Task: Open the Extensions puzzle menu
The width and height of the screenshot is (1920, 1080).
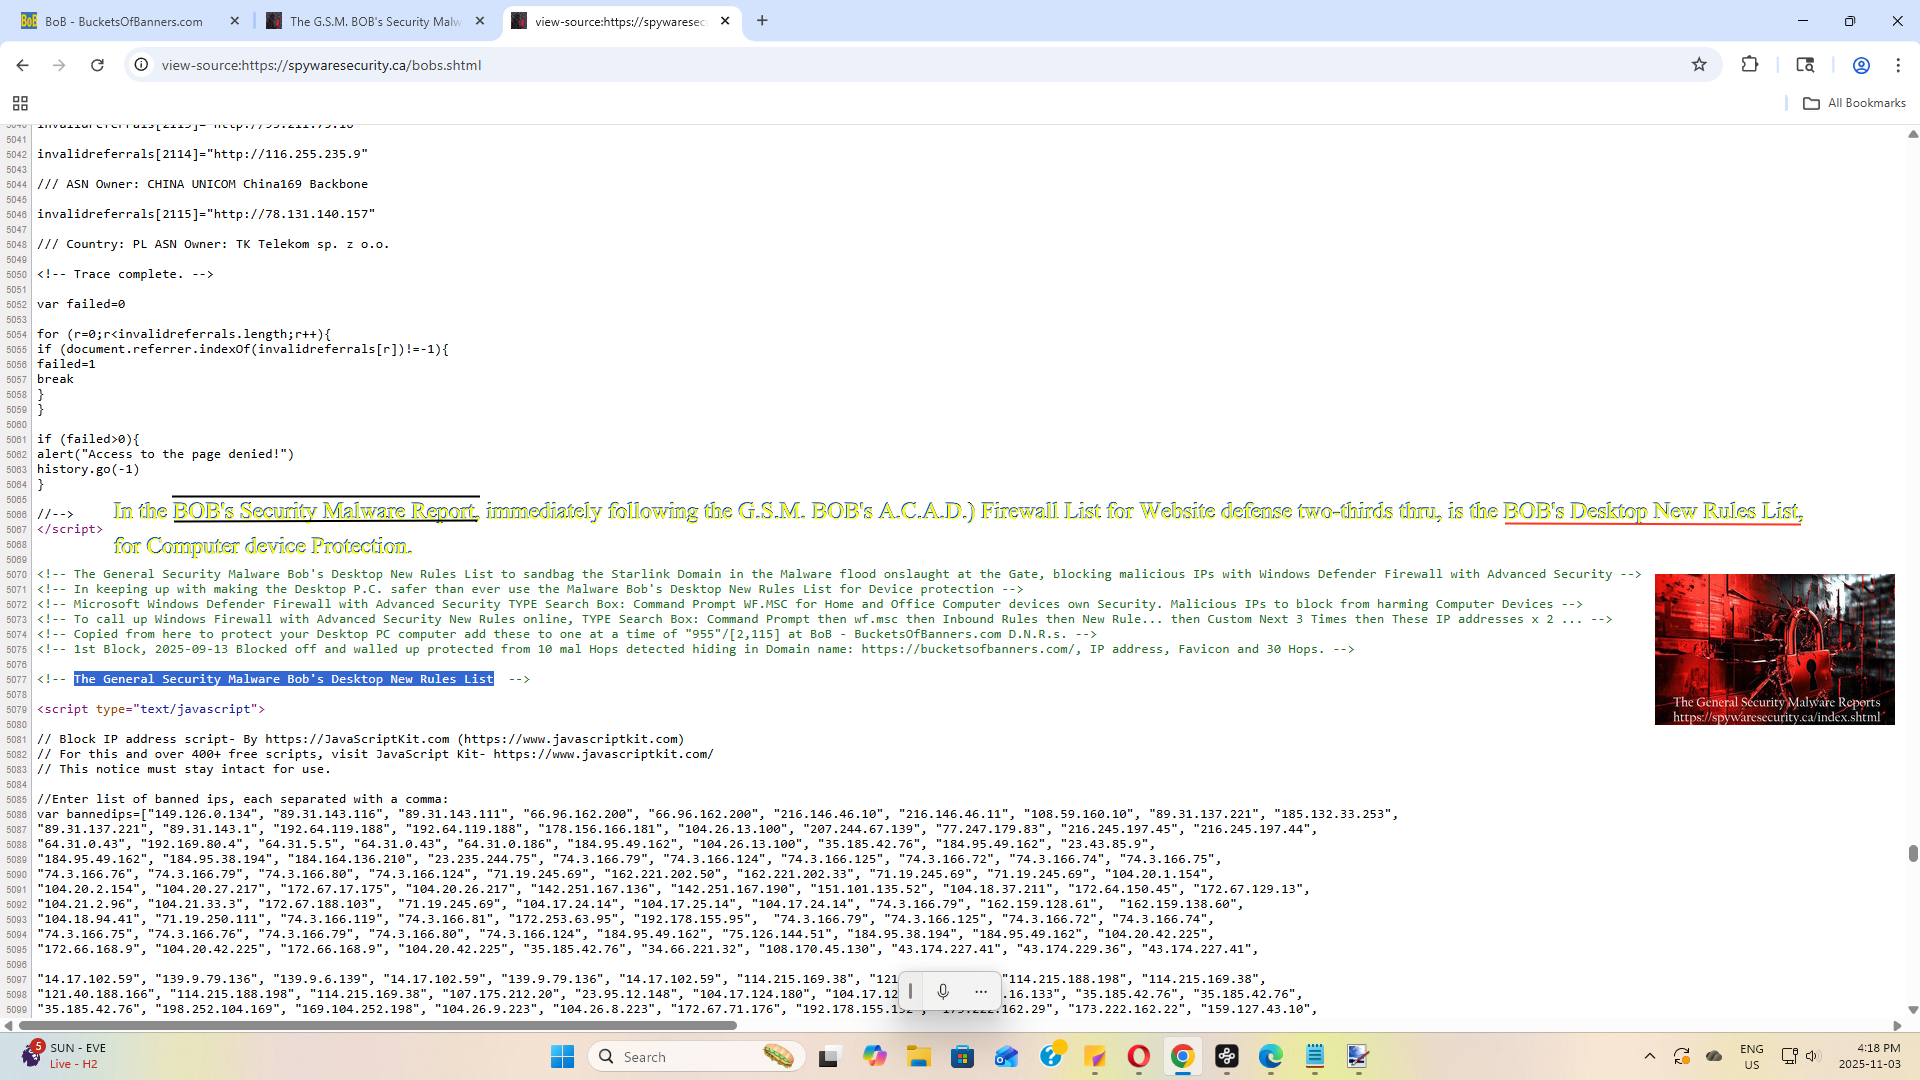Action: click(x=1750, y=65)
